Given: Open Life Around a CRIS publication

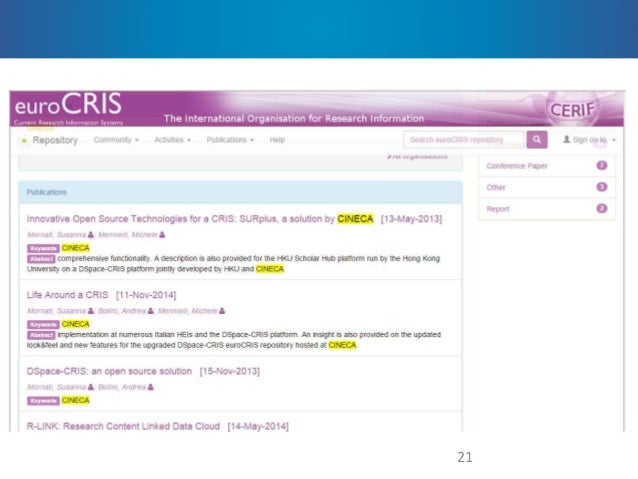Looking at the screenshot, I should [x=68, y=295].
